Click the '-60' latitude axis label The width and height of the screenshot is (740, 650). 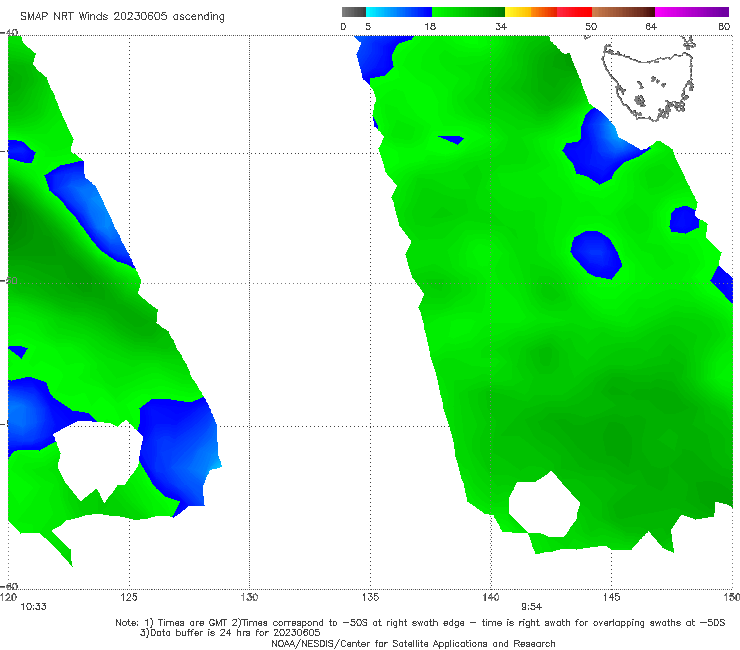point(9,586)
